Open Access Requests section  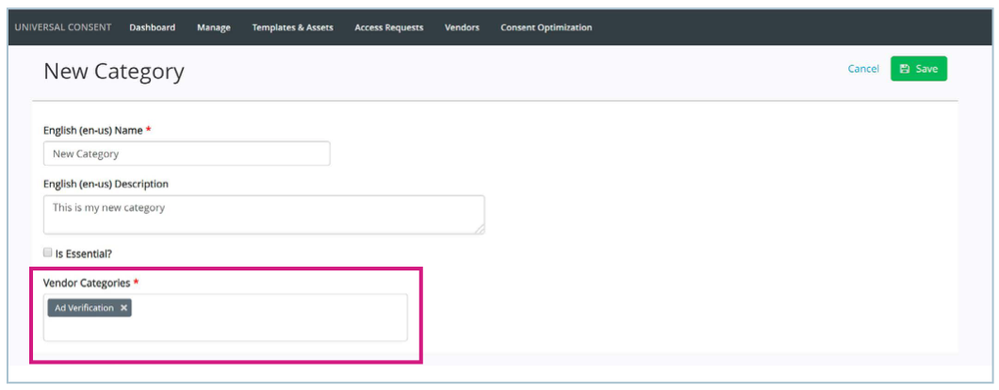coord(389,27)
